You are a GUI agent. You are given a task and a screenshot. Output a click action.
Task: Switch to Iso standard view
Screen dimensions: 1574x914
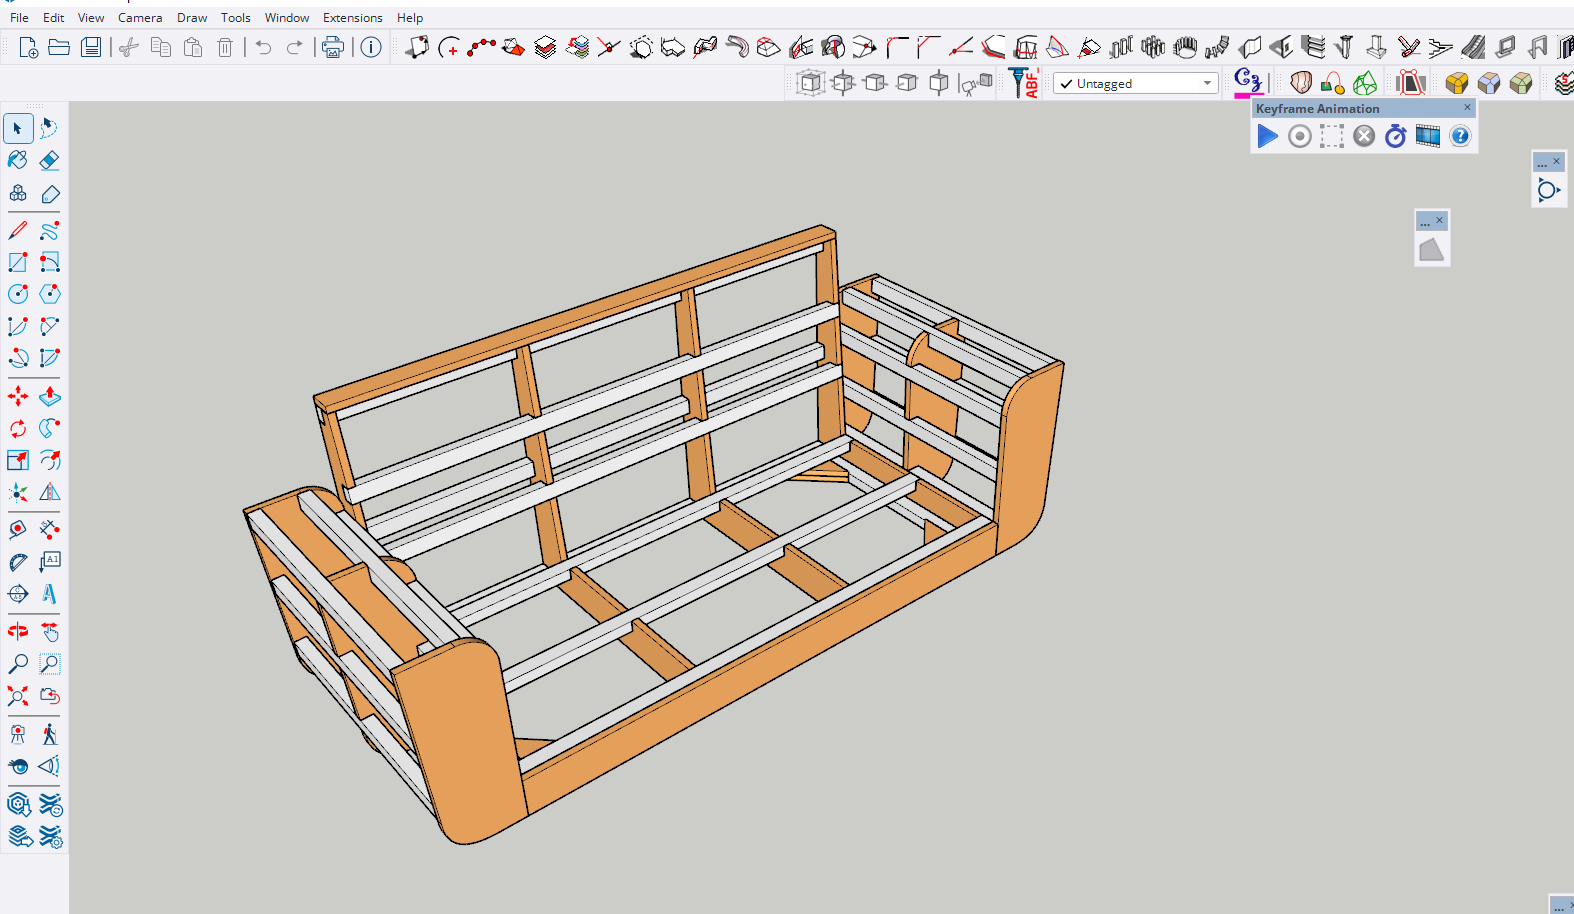tap(810, 83)
